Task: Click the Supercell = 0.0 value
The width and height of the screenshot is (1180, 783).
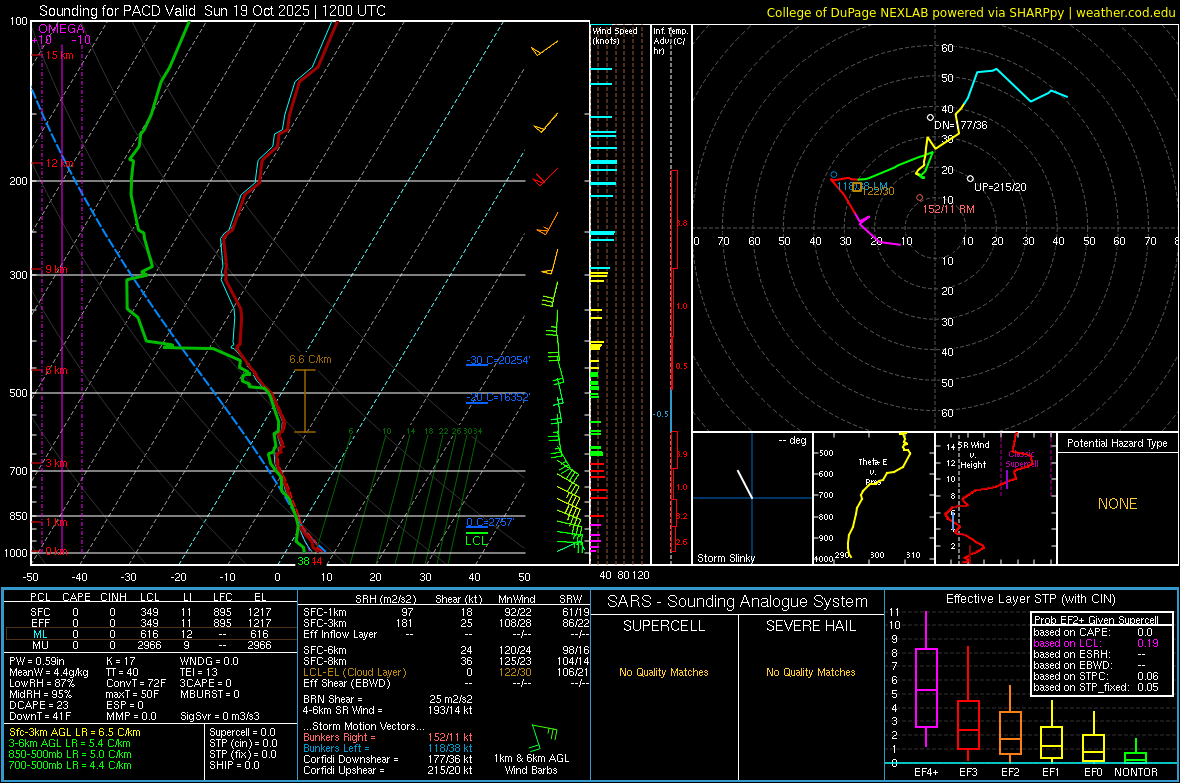Action: tap(242, 732)
